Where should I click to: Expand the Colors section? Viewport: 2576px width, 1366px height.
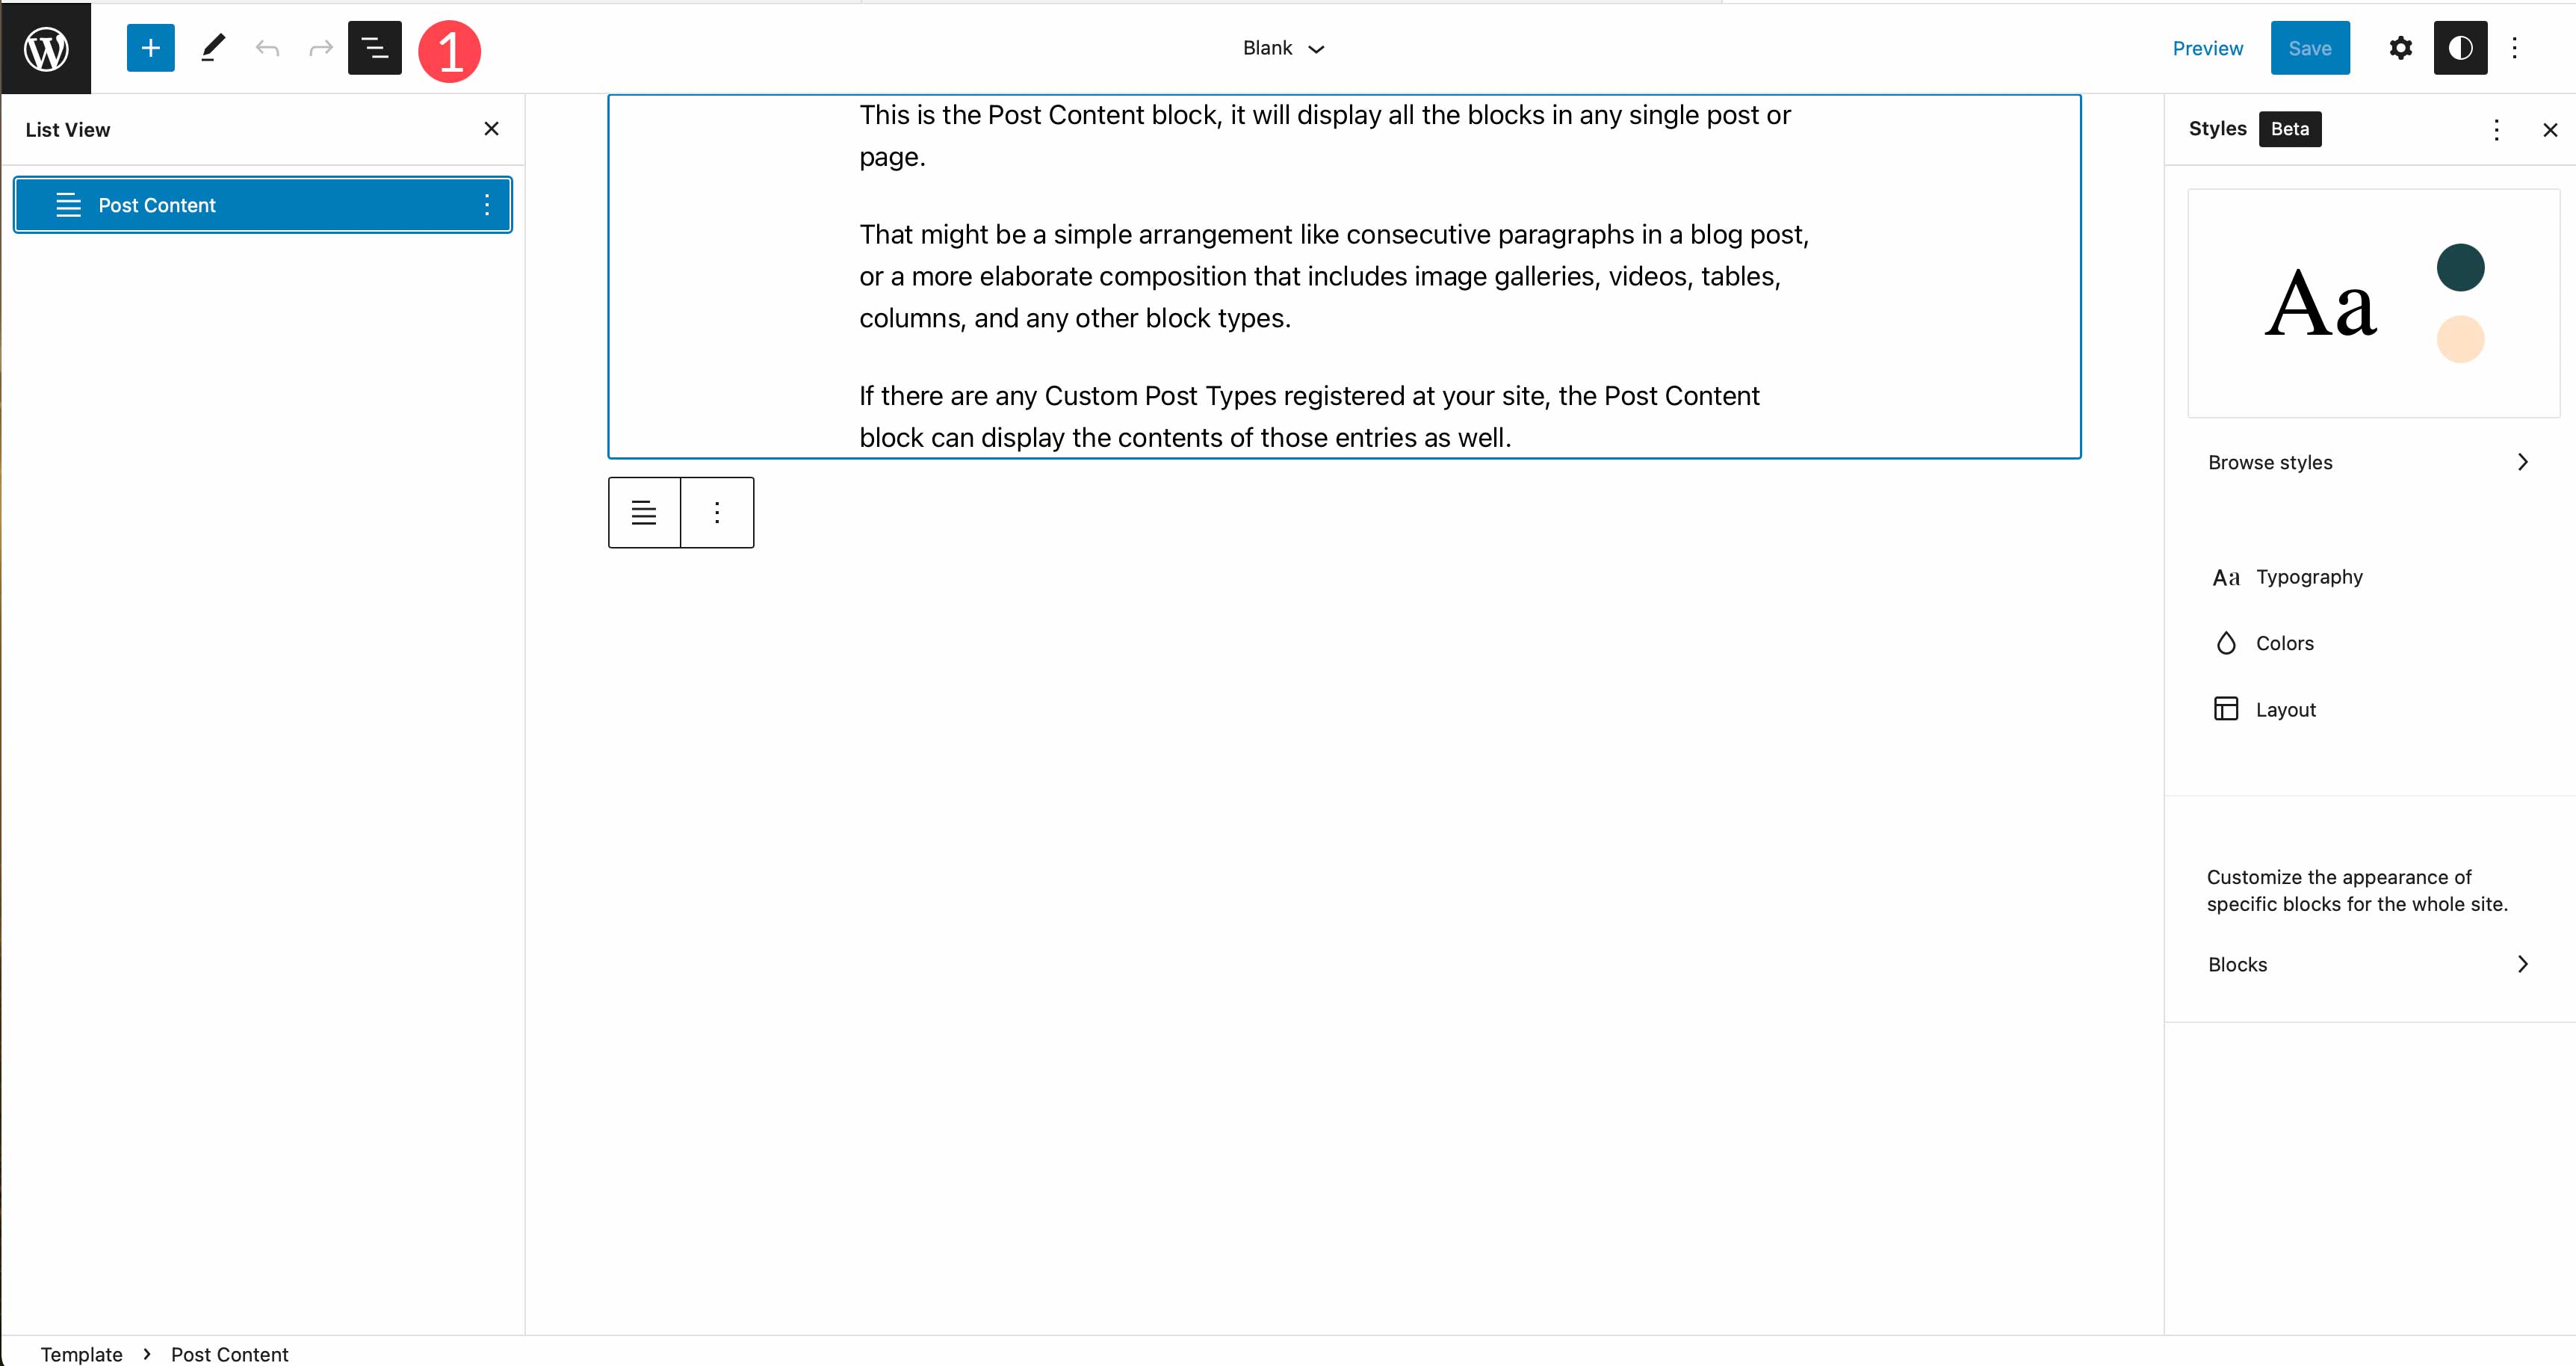2286,642
